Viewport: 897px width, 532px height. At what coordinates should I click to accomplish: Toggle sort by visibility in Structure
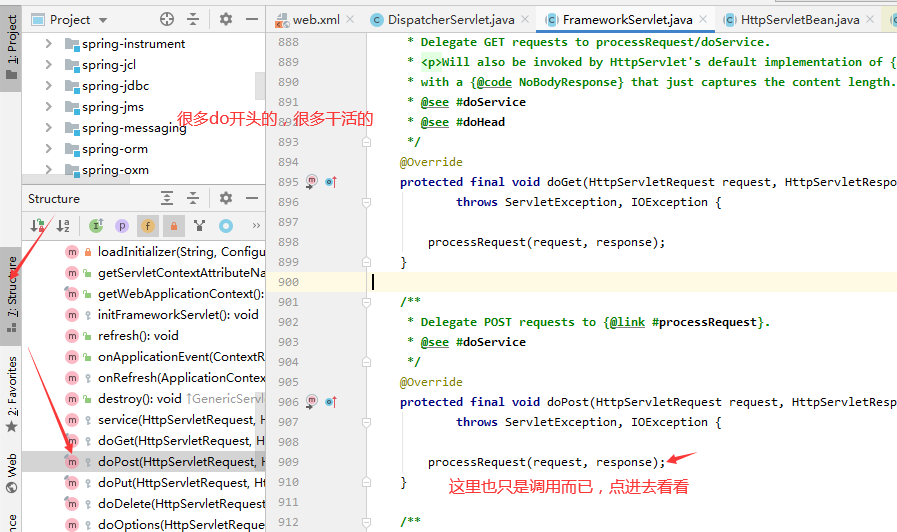pyautogui.click(x=38, y=226)
